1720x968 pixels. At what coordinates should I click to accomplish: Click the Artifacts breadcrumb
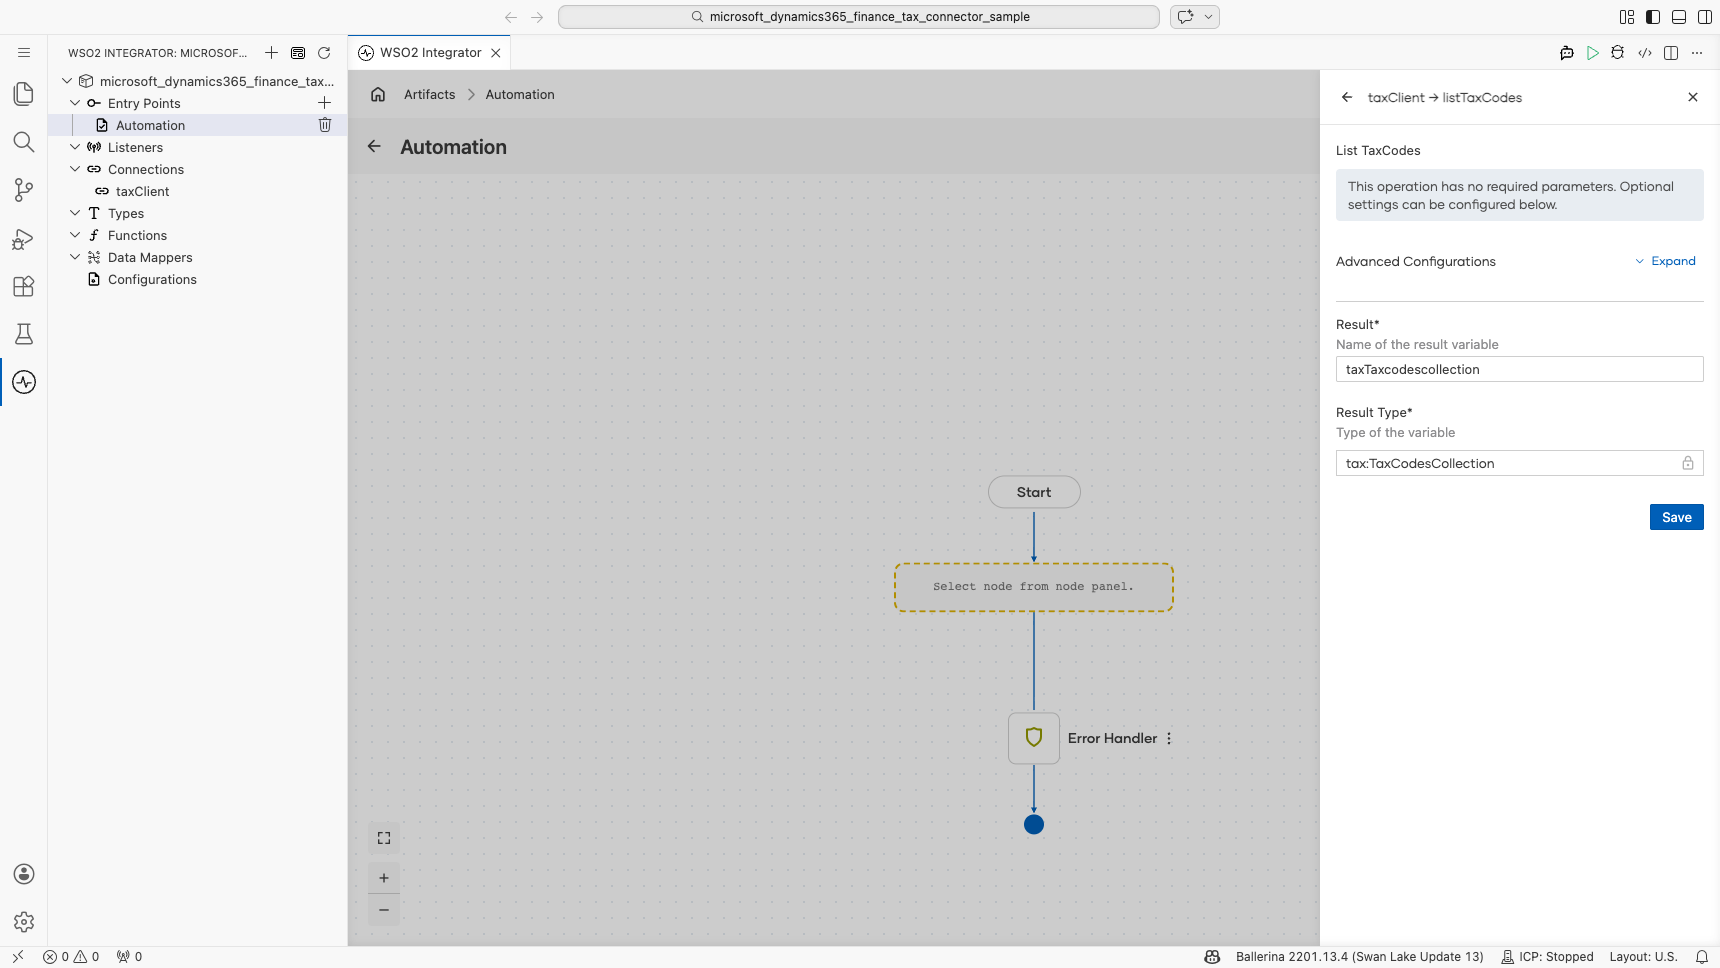(x=429, y=94)
